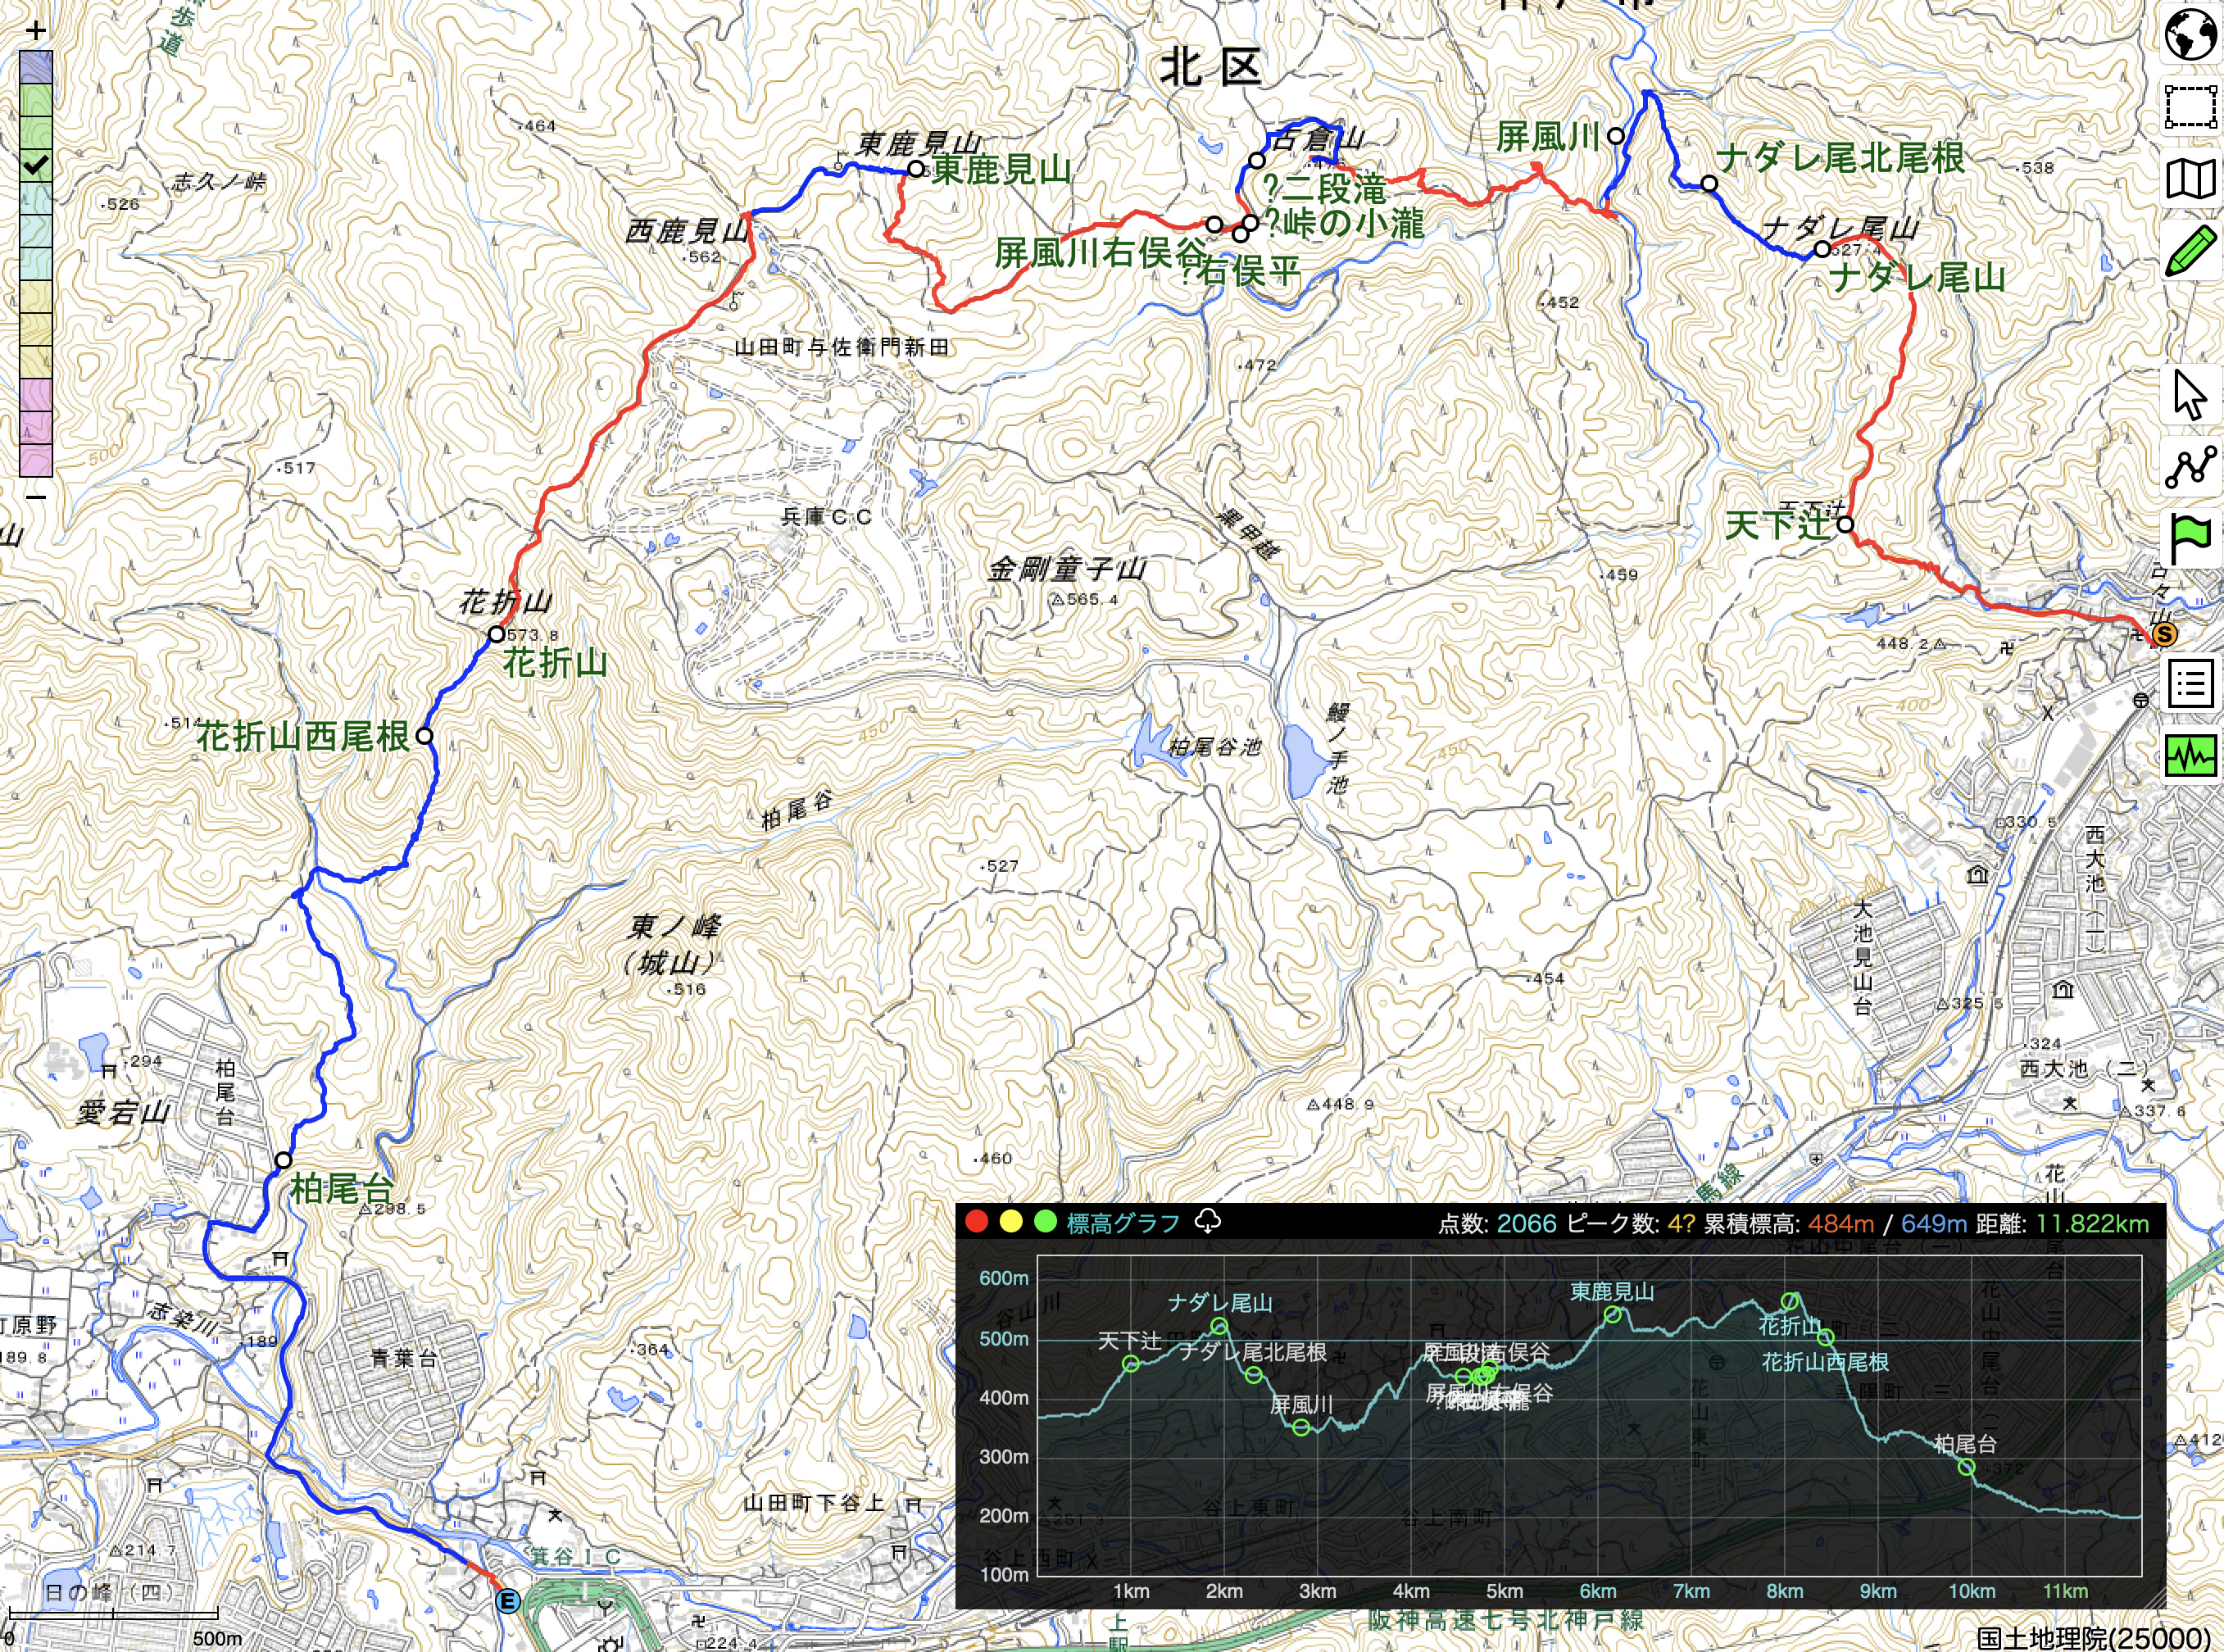Click the 東鹿見山 marker on elevation graph
2224x1652 pixels.
[1612, 1315]
